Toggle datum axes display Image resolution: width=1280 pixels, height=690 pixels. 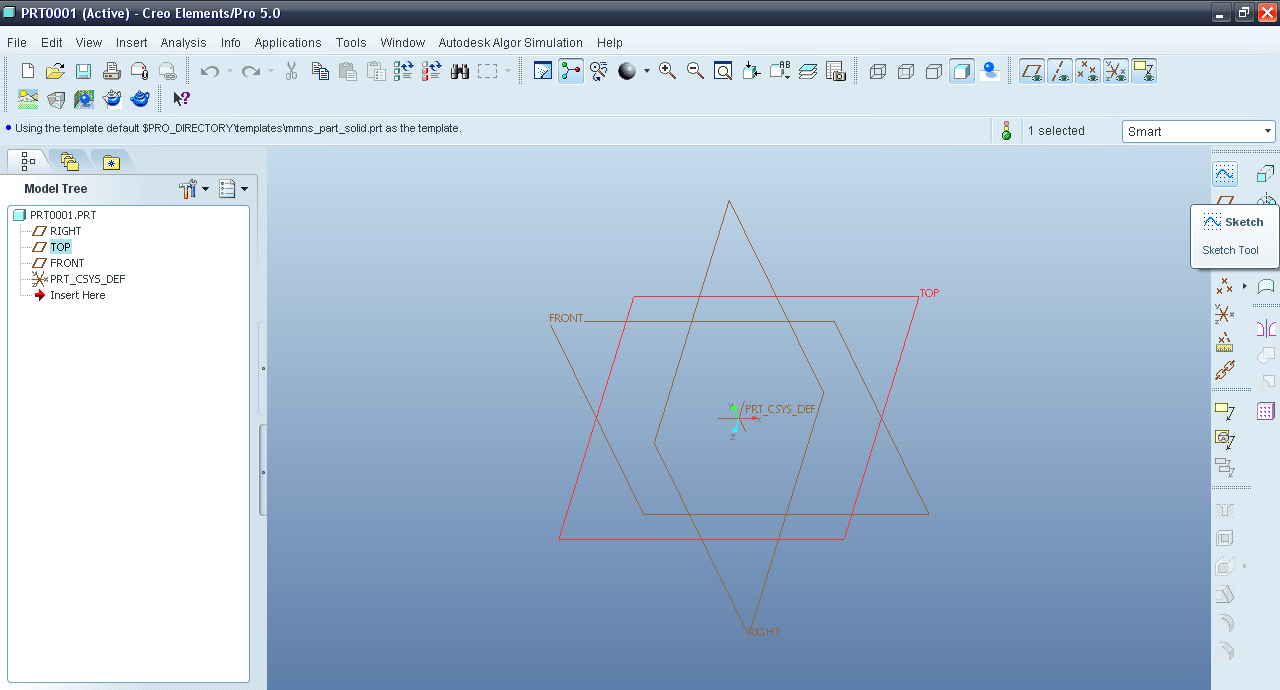coord(1060,71)
